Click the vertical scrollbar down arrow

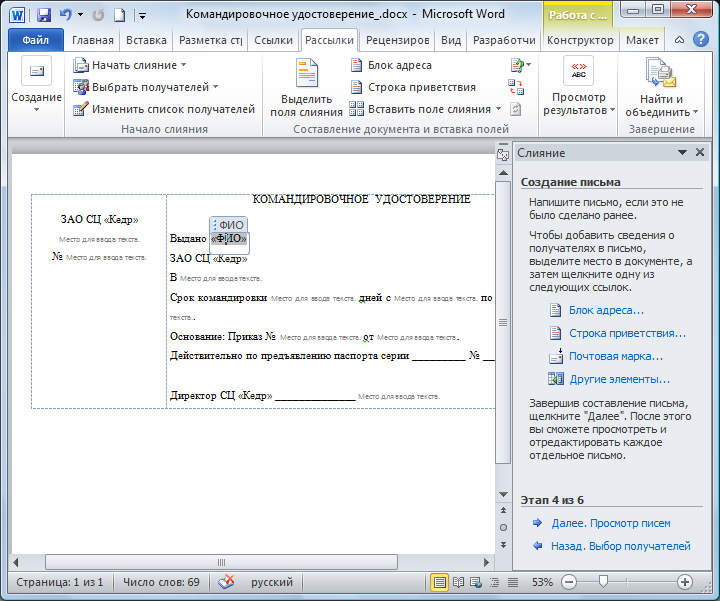[x=503, y=494]
